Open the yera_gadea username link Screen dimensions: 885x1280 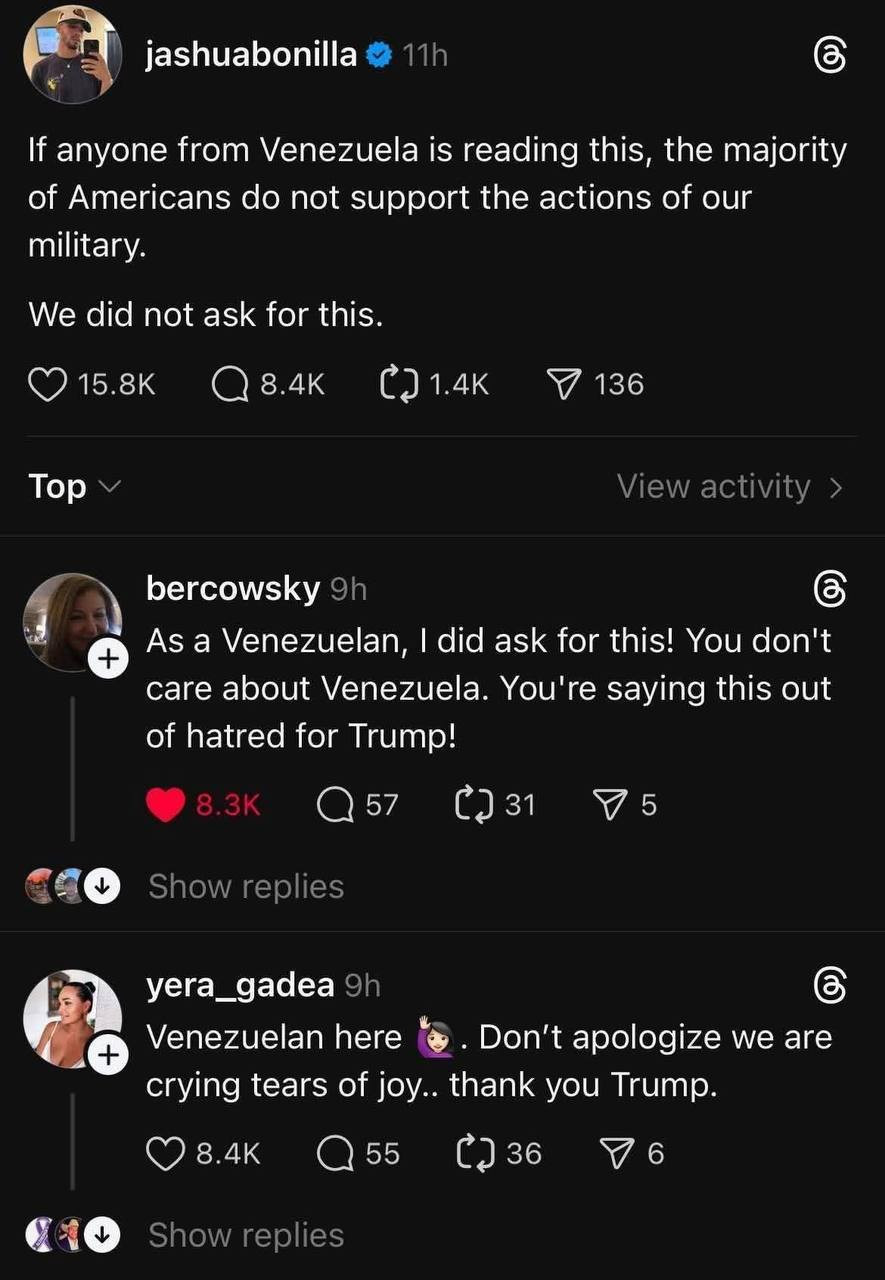(x=240, y=986)
